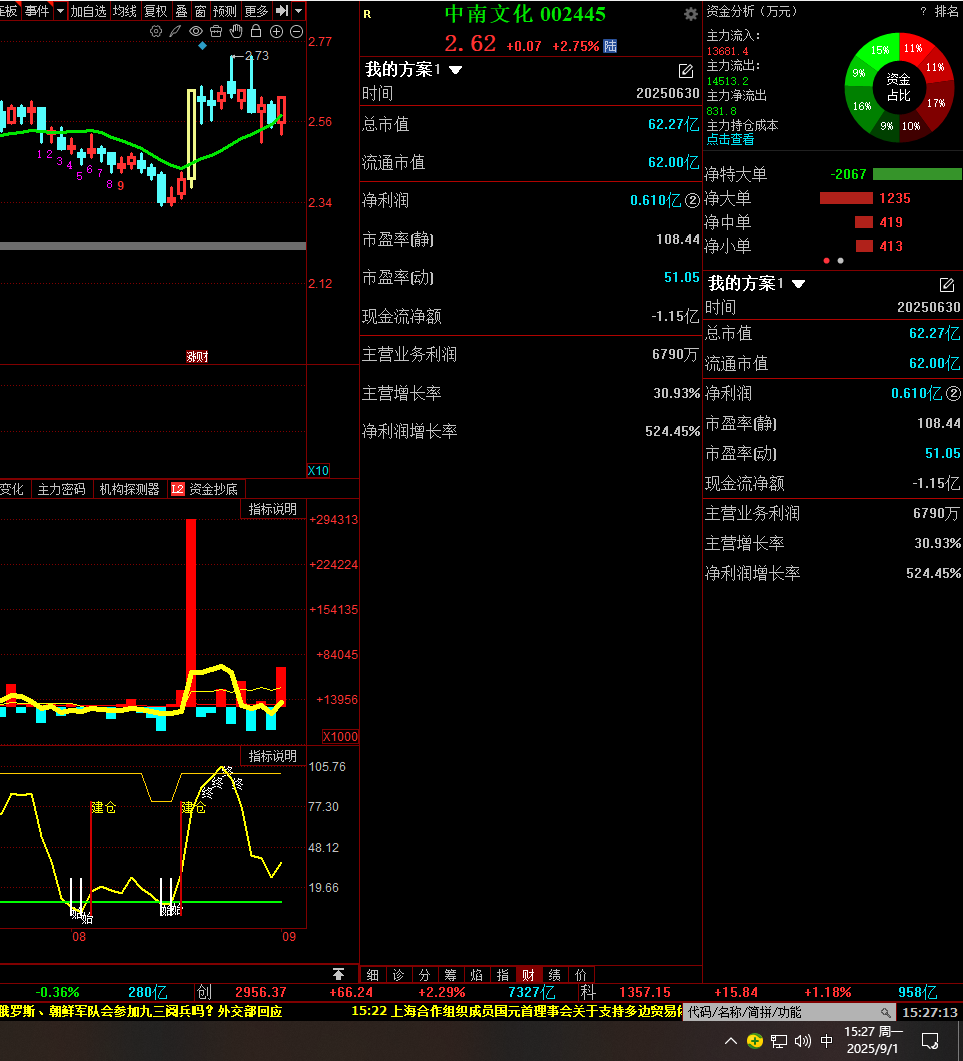Click search magnifier icon in code box

[x=885, y=1012]
